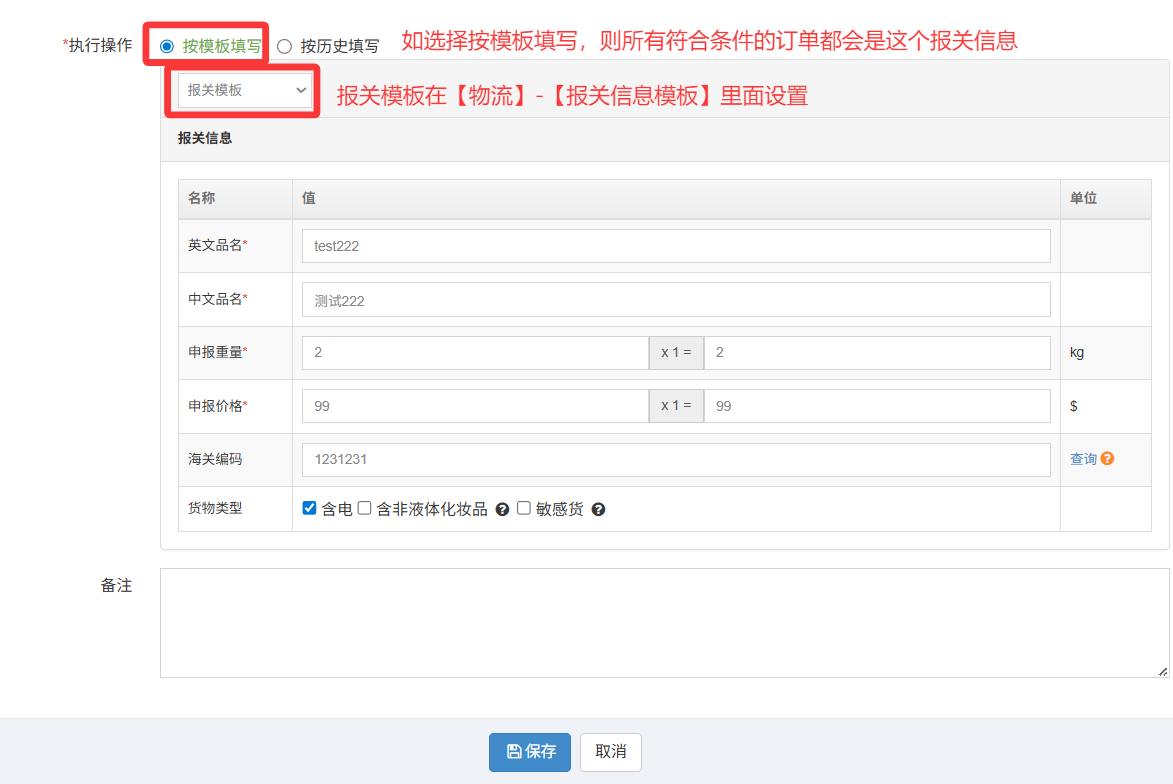Click the 保存 save button
This screenshot has width=1173, height=784.
529,752
